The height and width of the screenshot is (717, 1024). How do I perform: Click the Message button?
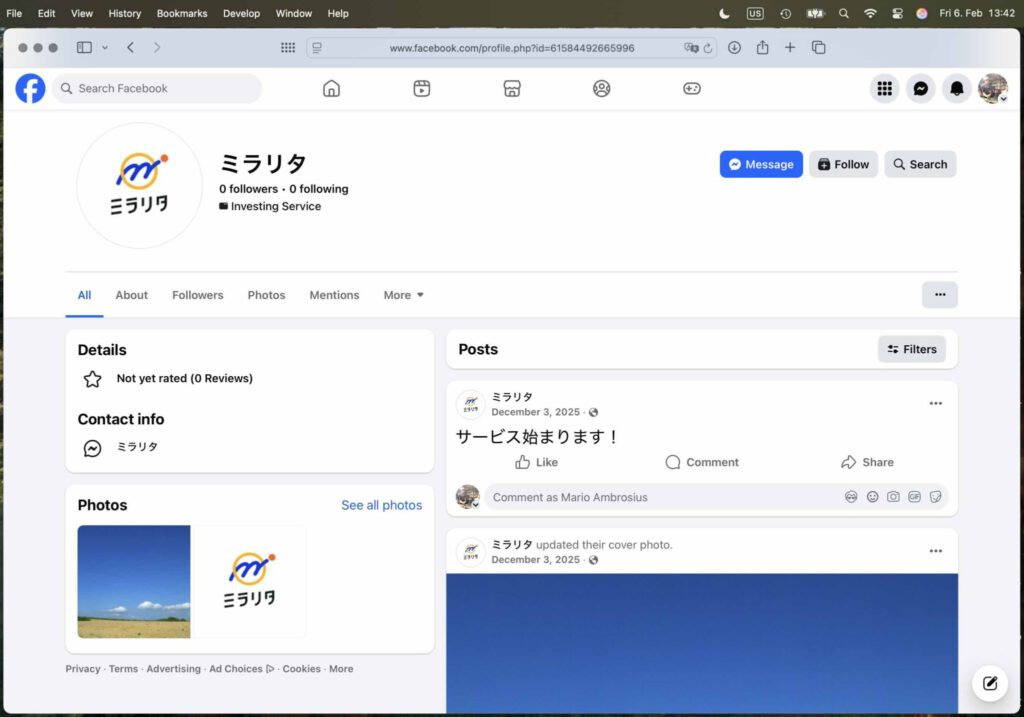pyautogui.click(x=761, y=165)
